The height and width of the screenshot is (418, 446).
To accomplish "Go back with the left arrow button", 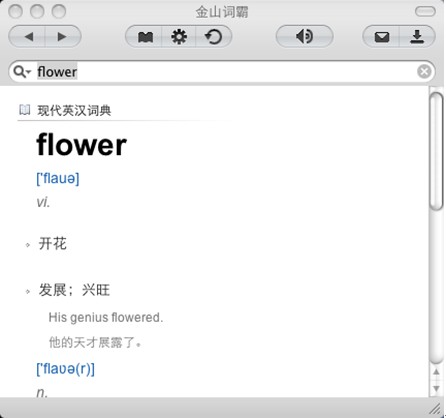I will pos(27,37).
